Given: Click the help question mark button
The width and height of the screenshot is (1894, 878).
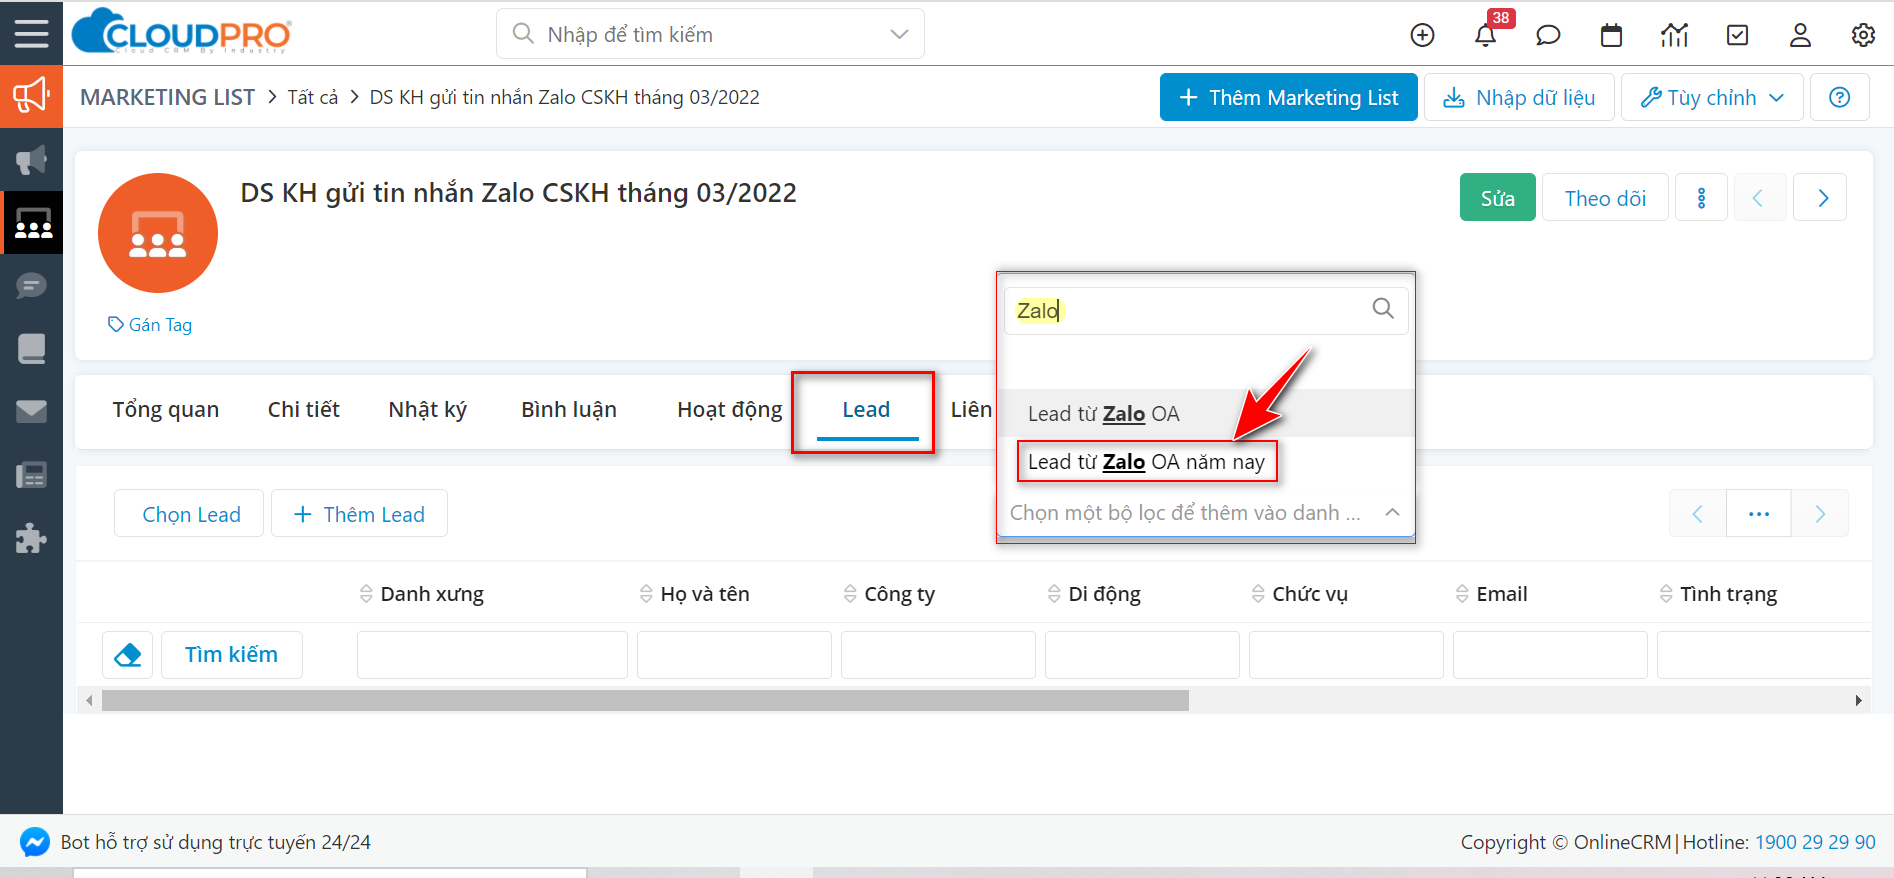Looking at the screenshot, I should click(1839, 97).
